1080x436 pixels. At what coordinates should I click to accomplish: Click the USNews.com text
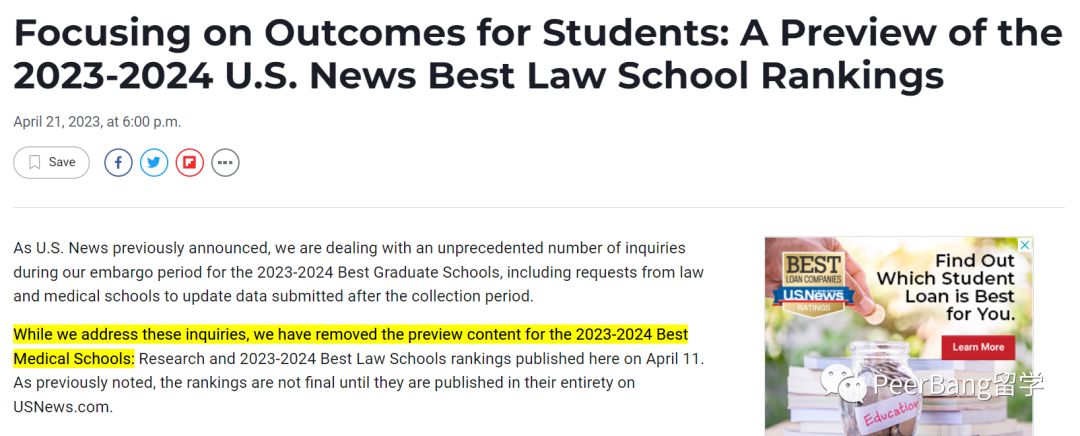click(x=61, y=406)
